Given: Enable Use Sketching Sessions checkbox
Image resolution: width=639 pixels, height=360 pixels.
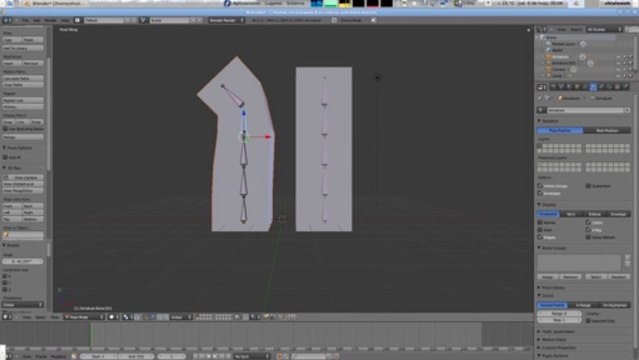Looking at the screenshot, I should click(5, 129).
